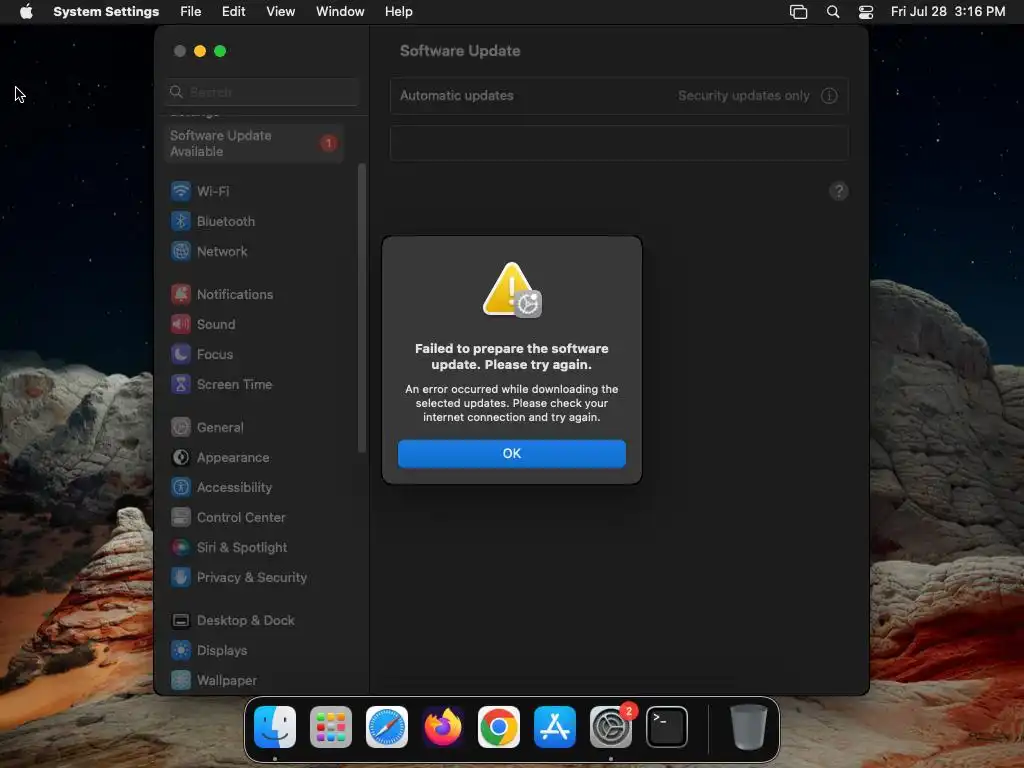Viewport: 1024px width, 768px height.
Task: Open the View menu
Action: point(281,12)
